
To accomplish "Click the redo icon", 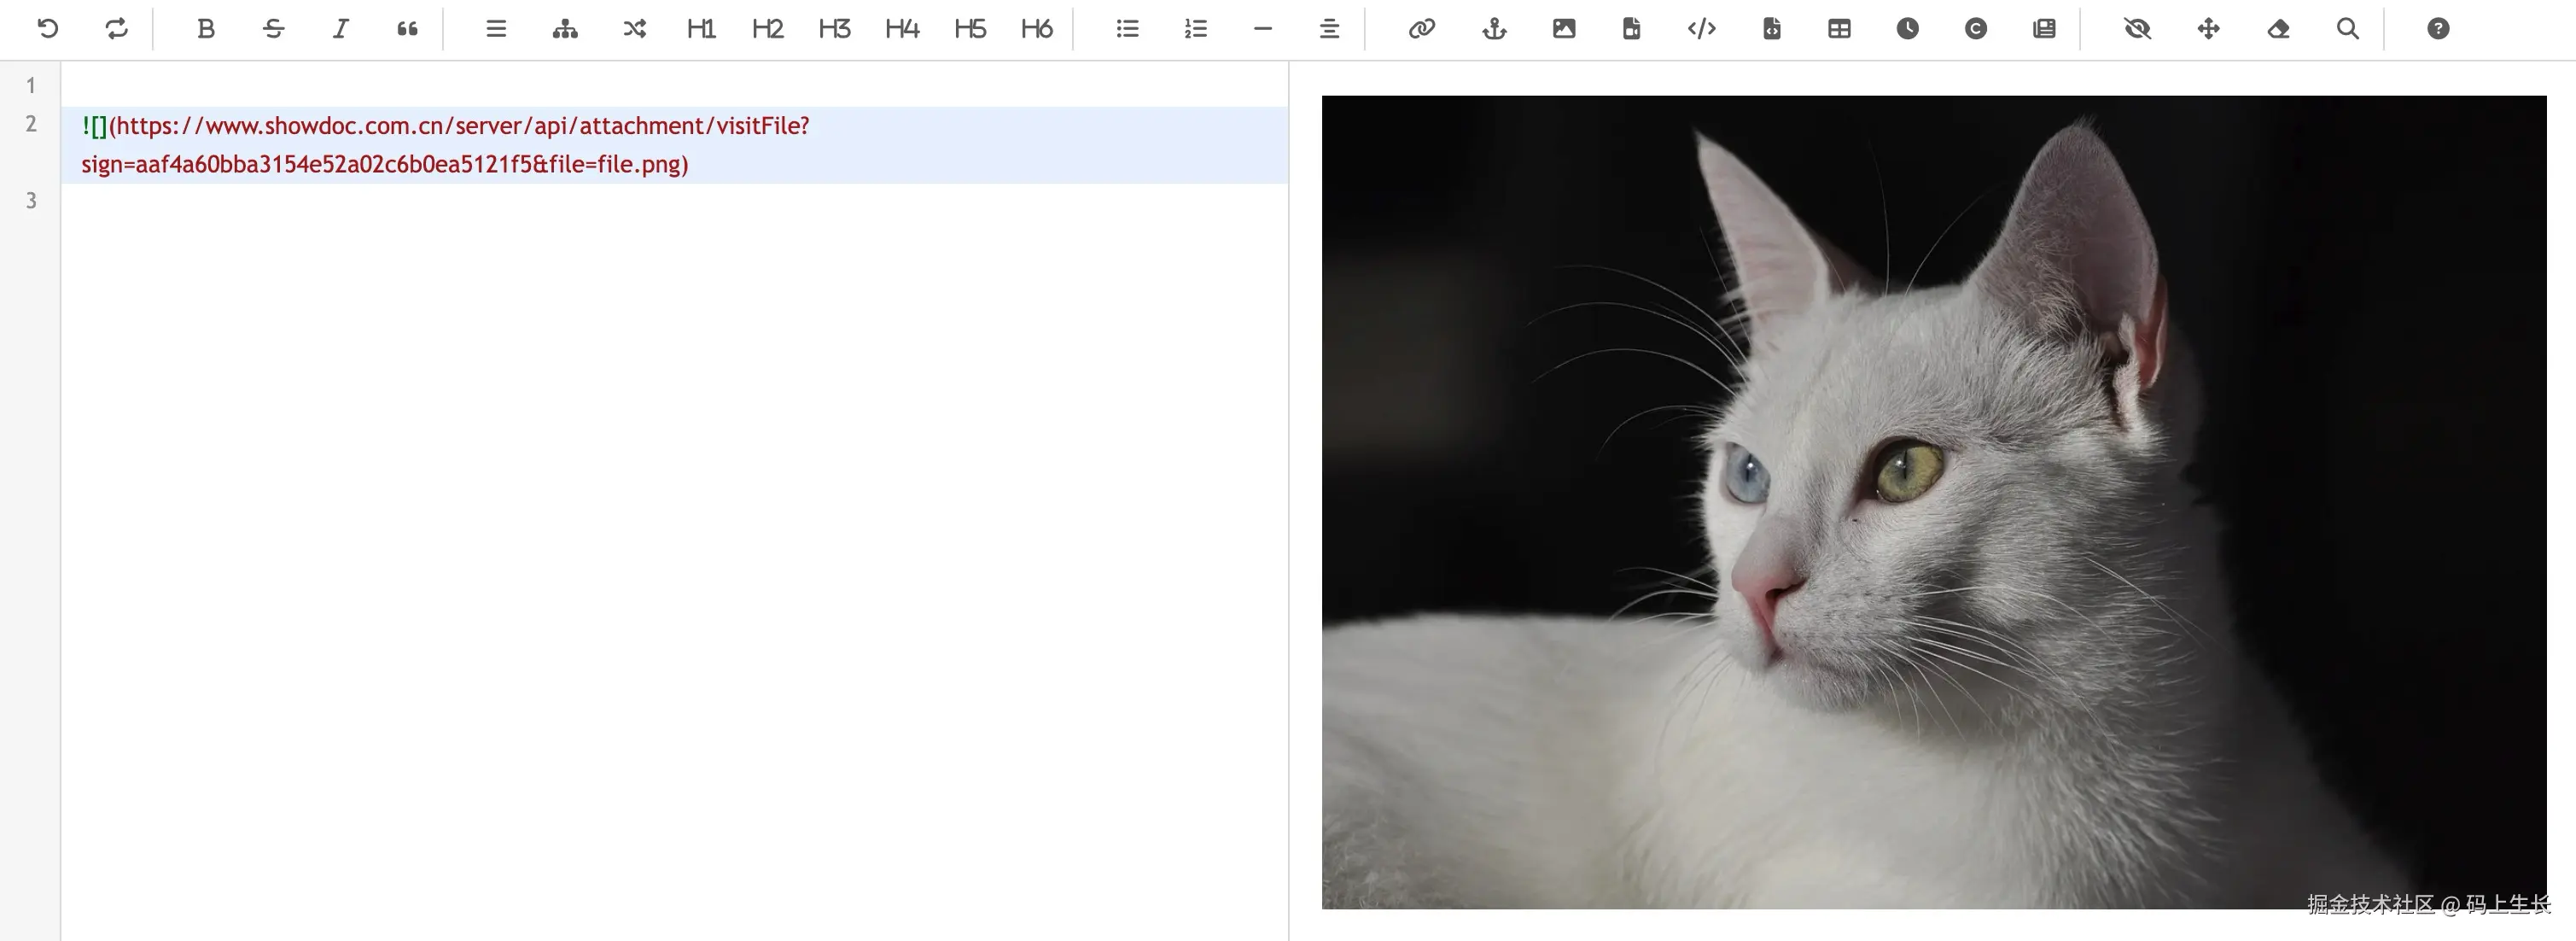I will pos(116,28).
